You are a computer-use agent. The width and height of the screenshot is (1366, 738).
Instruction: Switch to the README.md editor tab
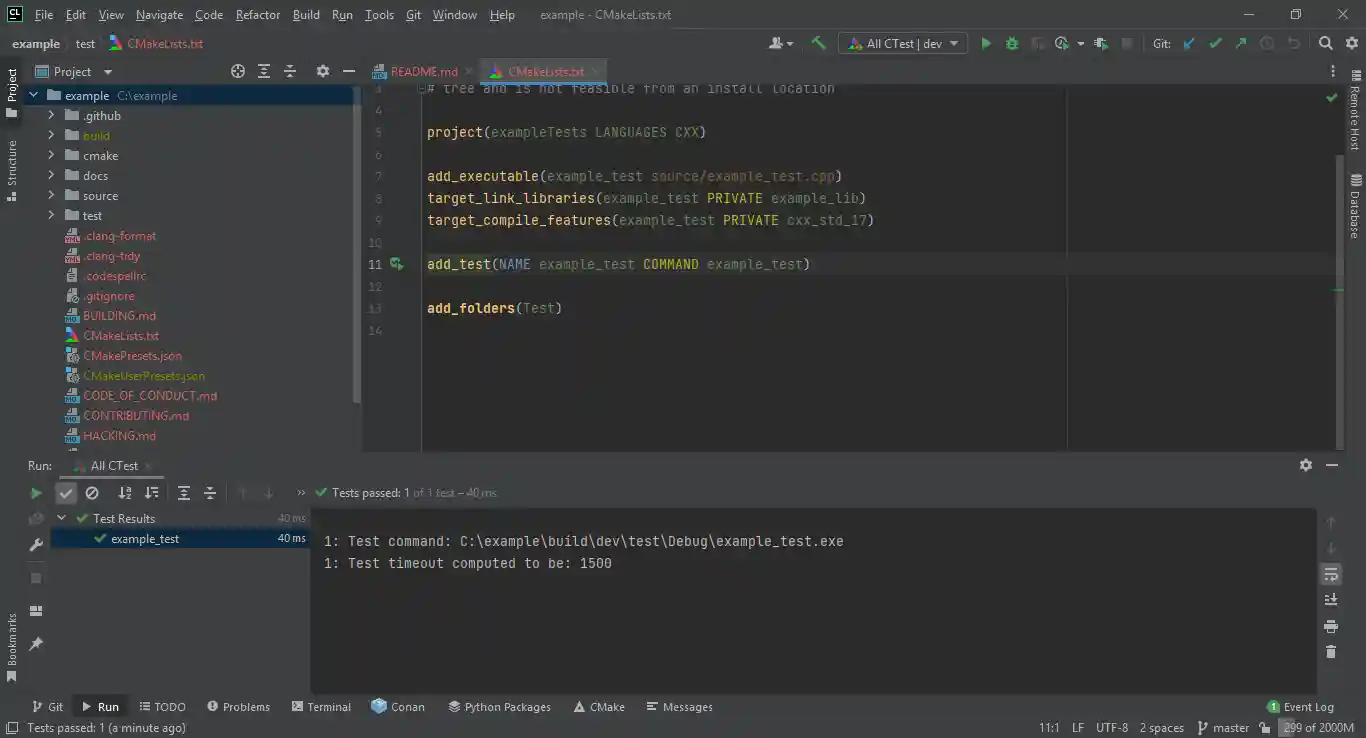(x=422, y=71)
